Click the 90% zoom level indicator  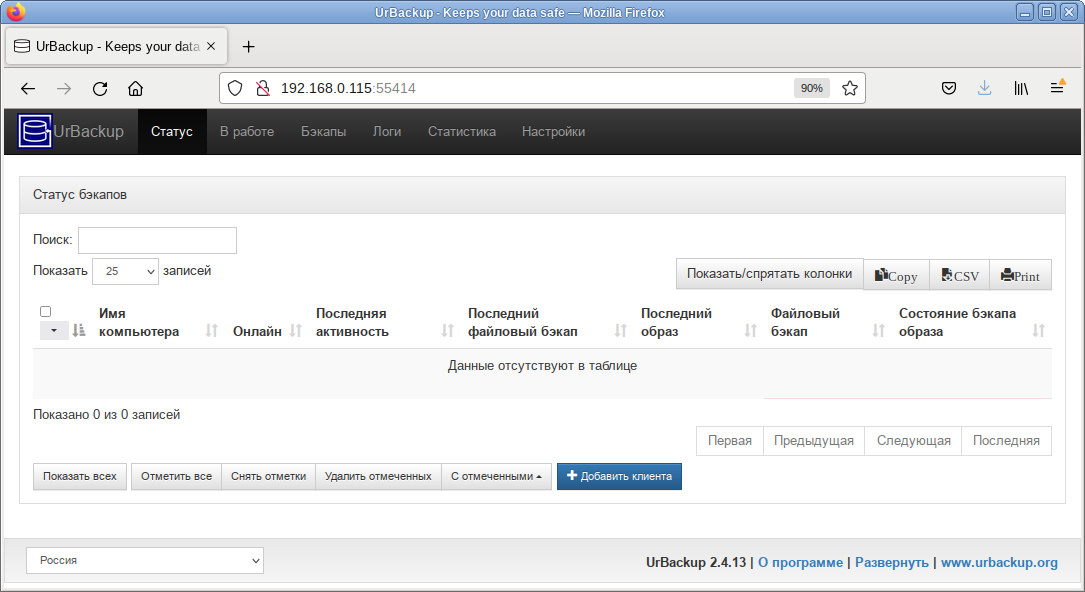pos(812,88)
